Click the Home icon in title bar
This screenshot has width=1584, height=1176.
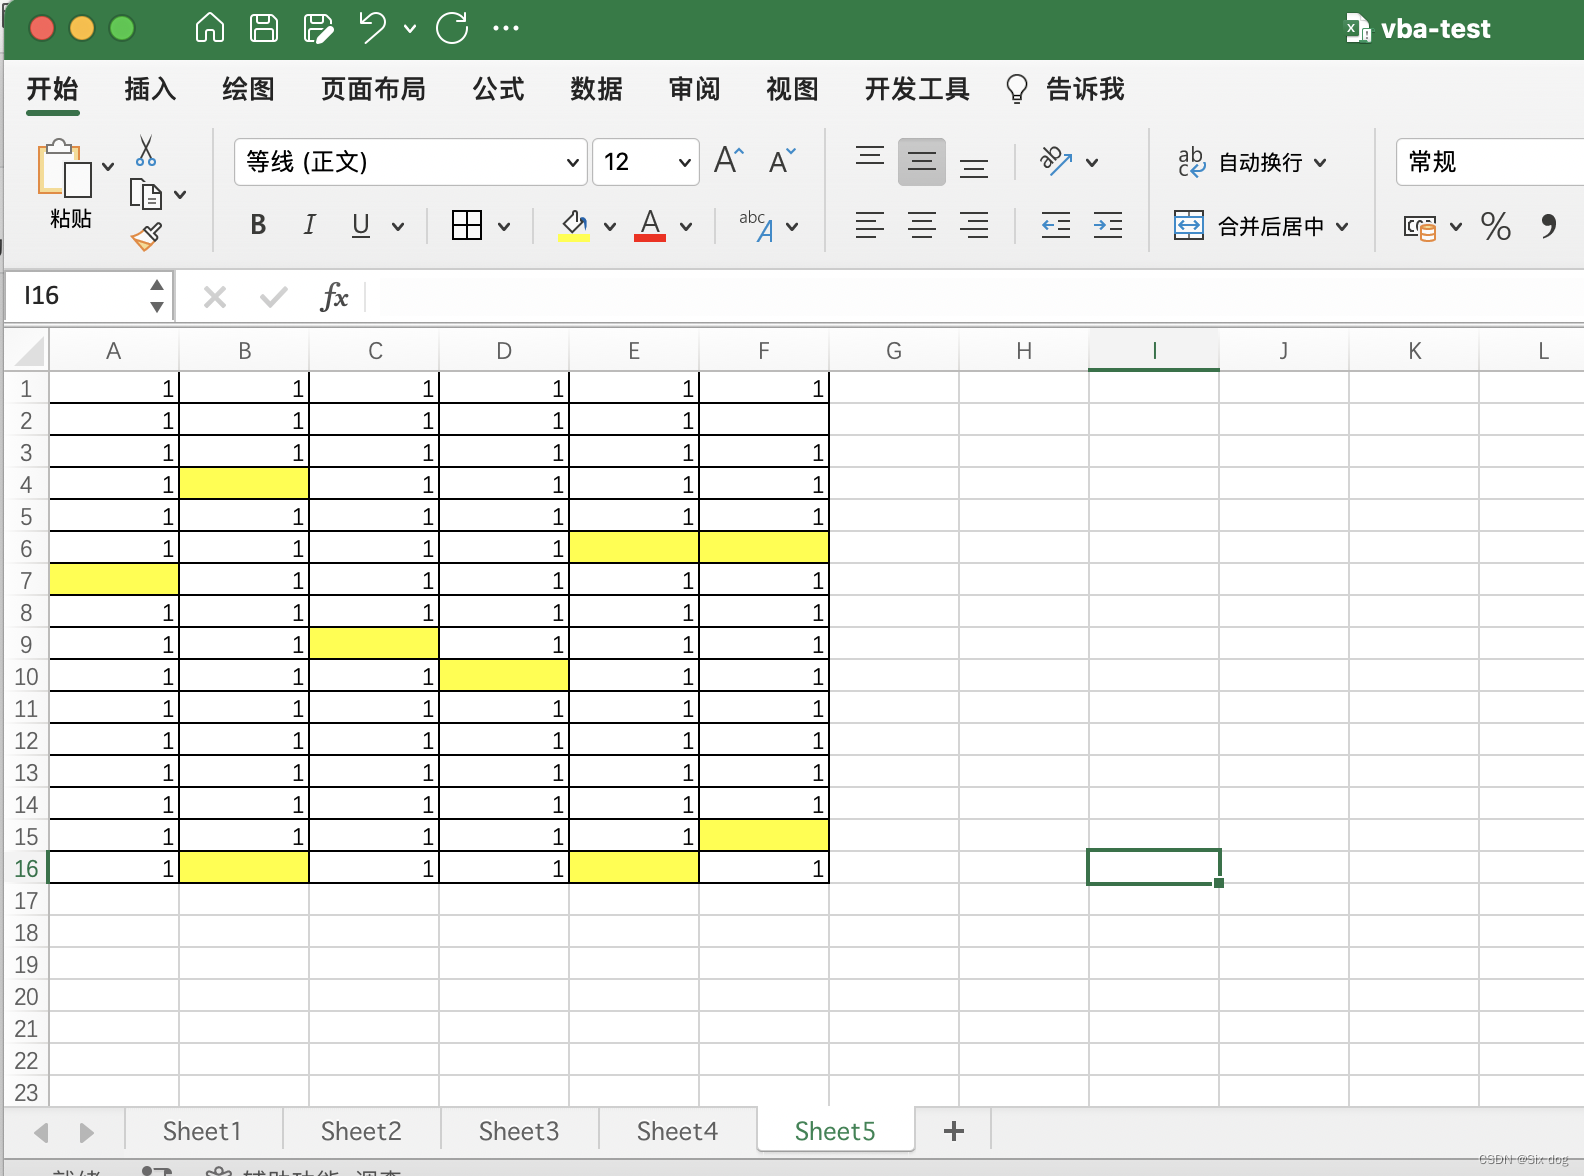[210, 28]
